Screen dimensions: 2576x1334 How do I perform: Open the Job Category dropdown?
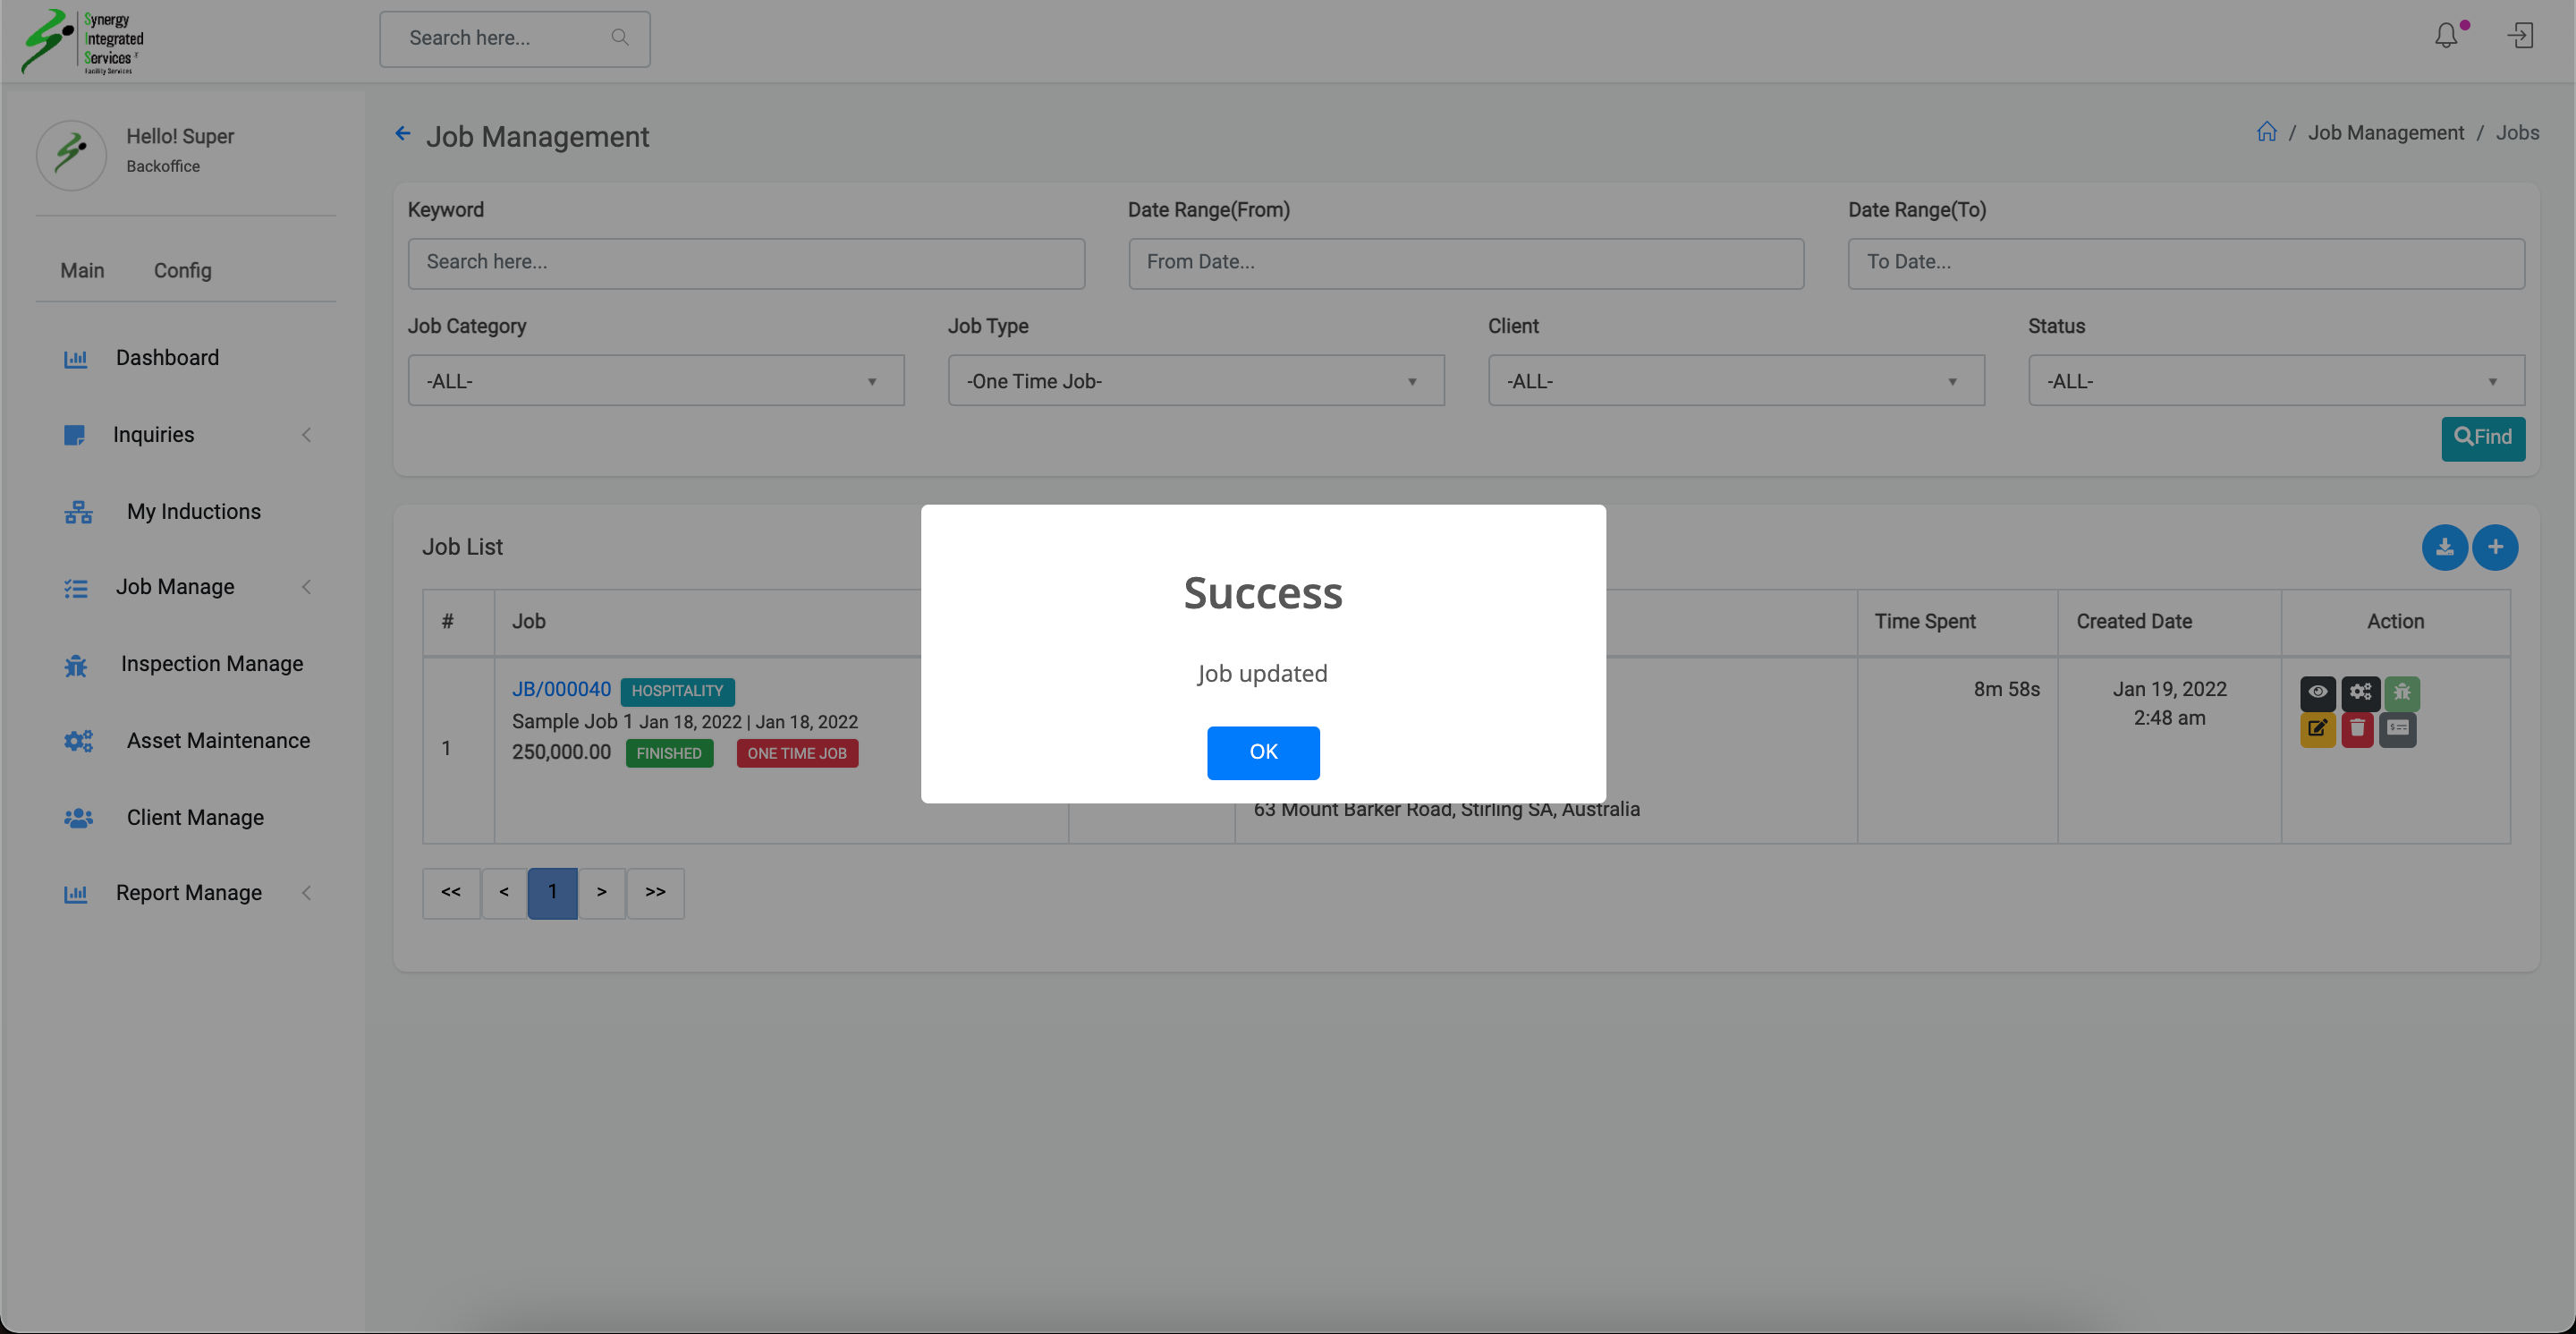tap(655, 381)
